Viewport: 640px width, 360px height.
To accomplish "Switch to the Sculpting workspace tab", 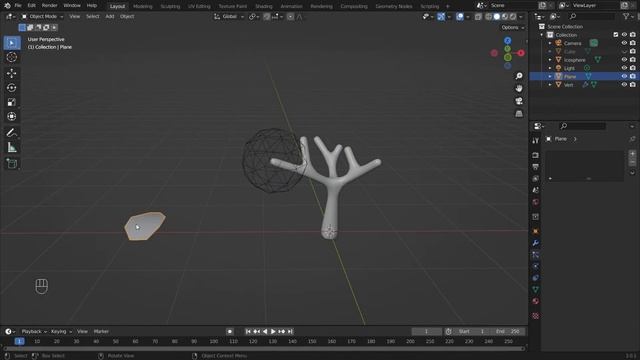I will pos(170,6).
